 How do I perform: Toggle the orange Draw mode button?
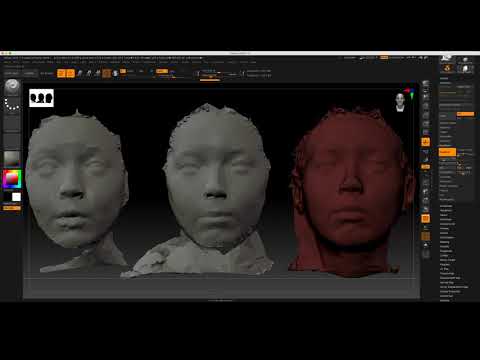click(x=70, y=73)
